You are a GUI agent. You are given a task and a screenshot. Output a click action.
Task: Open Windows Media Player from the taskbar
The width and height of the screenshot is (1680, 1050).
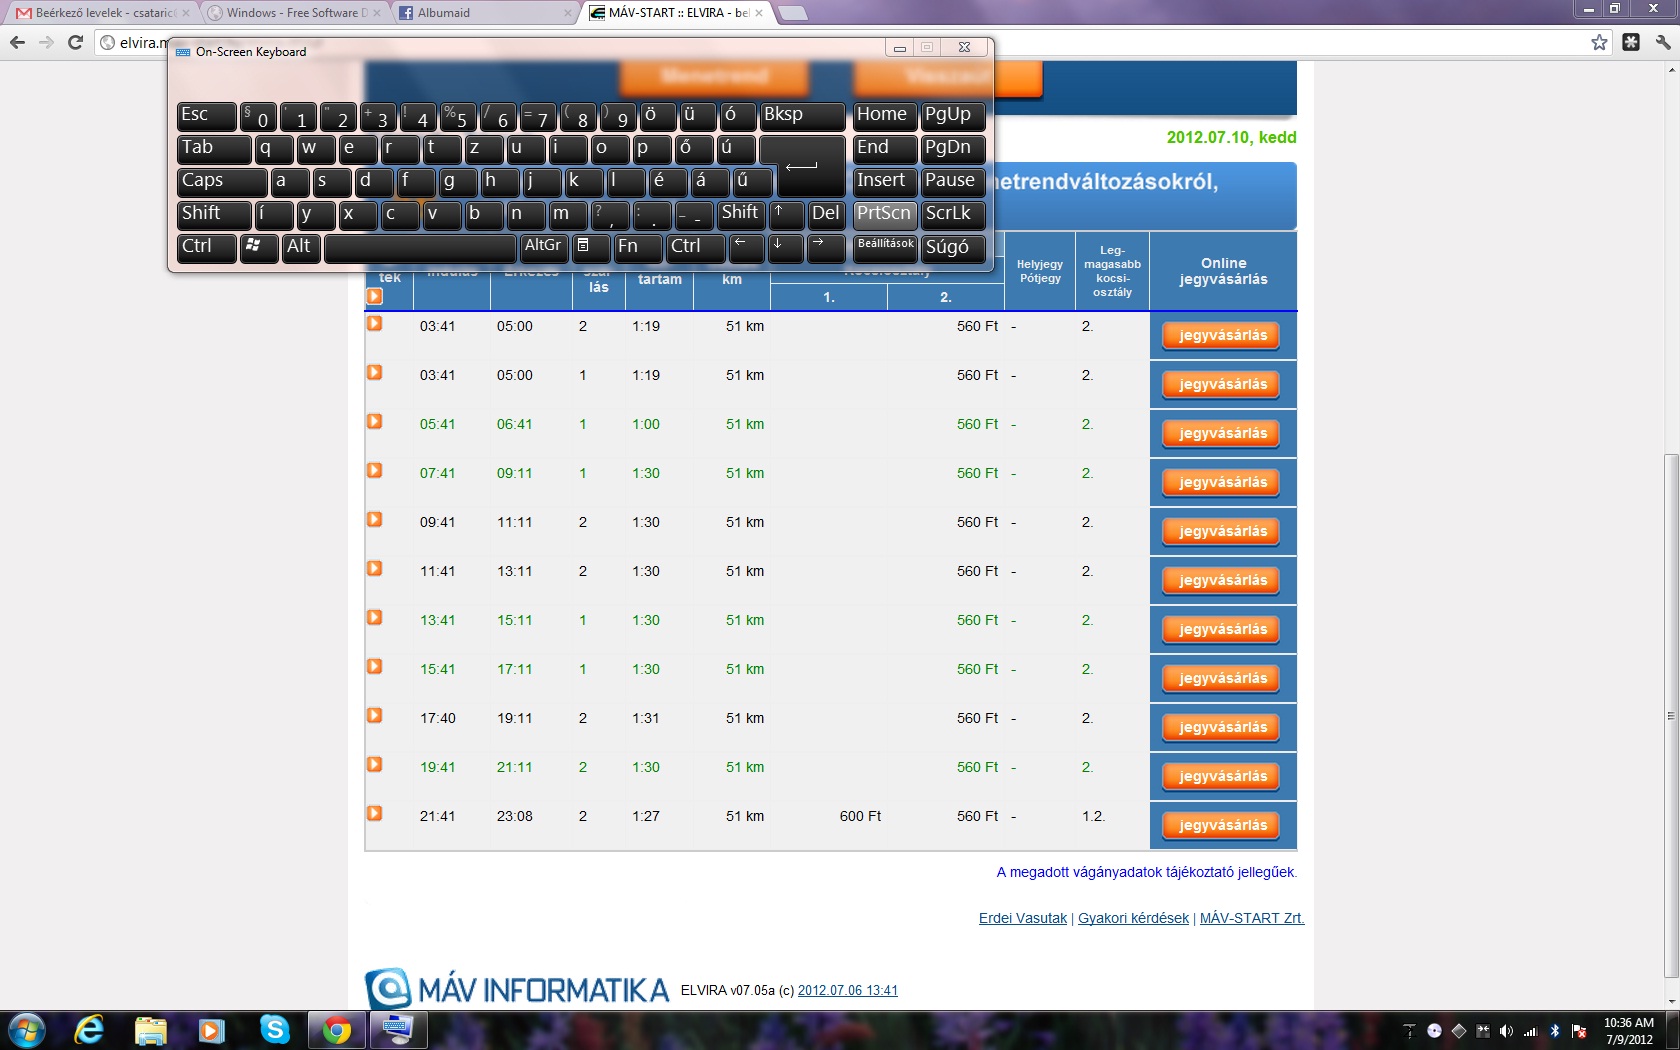tap(211, 1030)
